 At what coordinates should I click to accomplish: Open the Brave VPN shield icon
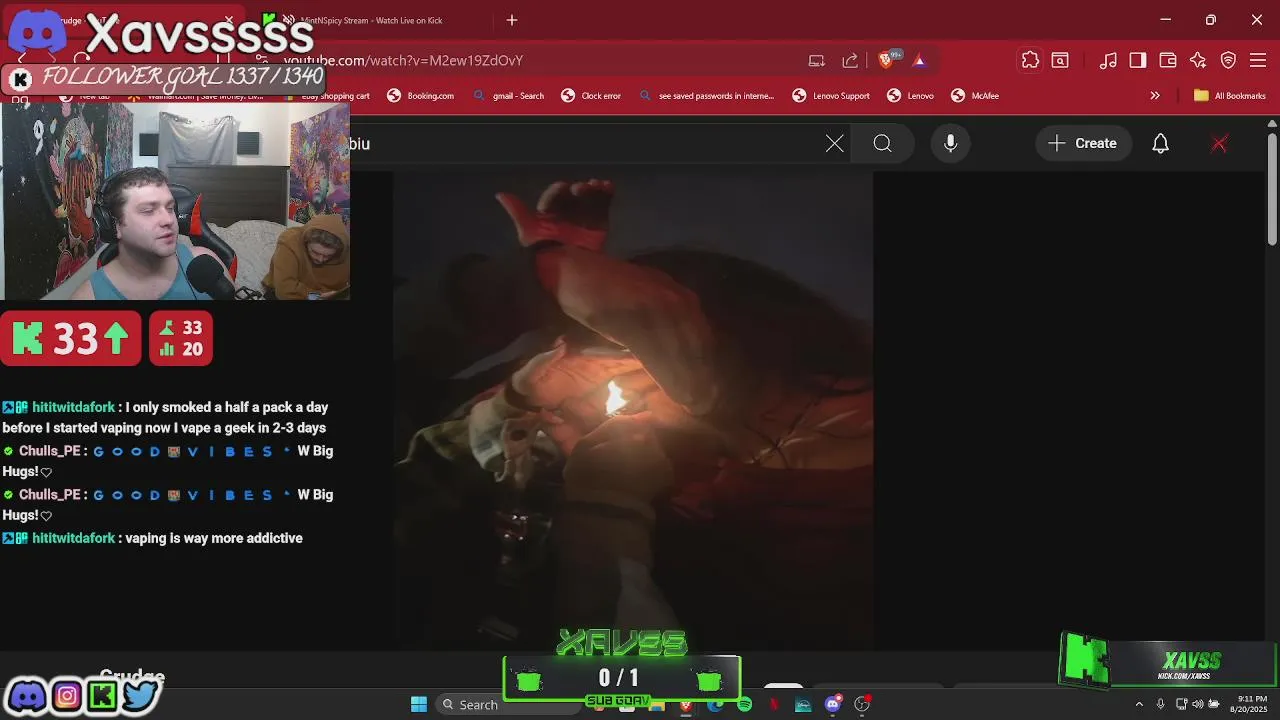[1228, 60]
